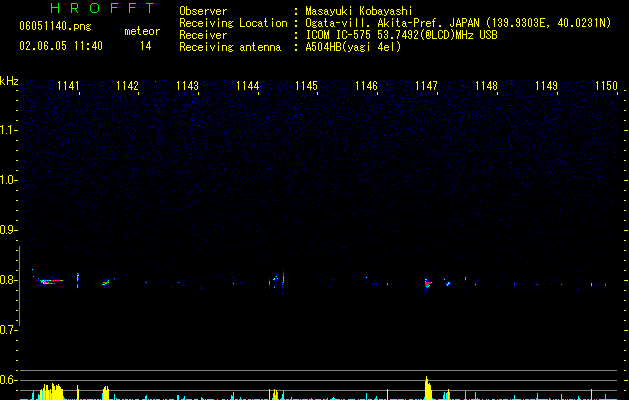Click the HROFFT title text
This screenshot has height=400, width=629.
pos(103,8)
